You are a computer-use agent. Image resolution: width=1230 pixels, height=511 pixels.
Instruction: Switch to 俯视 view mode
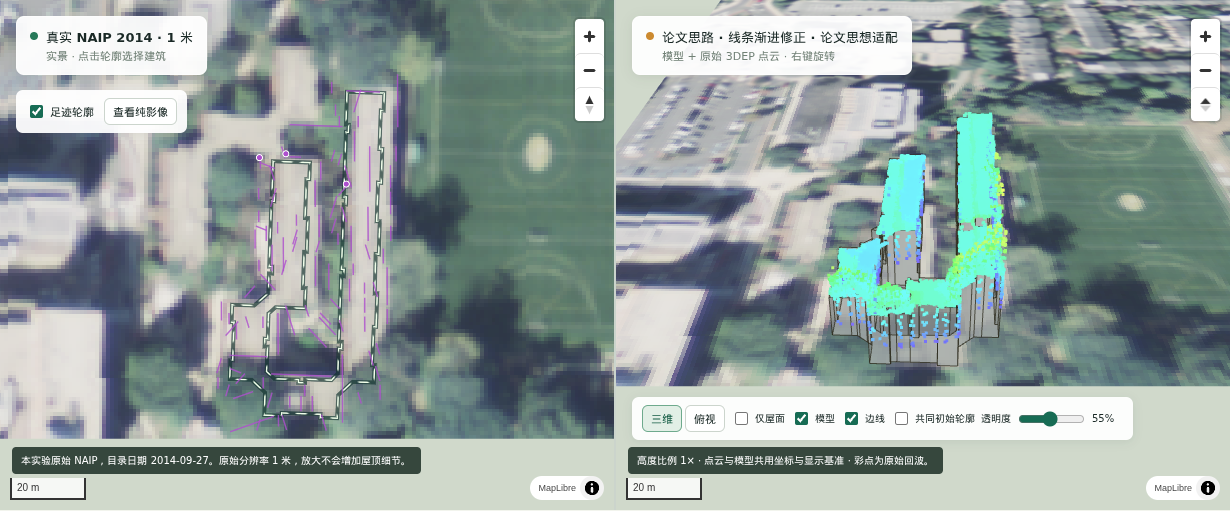[705, 419]
